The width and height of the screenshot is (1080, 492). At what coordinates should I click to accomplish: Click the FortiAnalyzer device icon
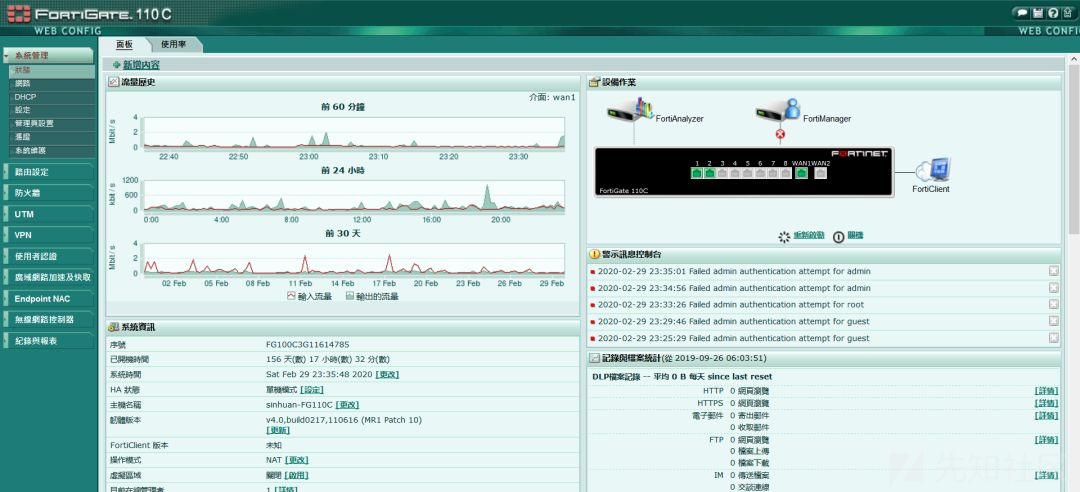coord(628,110)
